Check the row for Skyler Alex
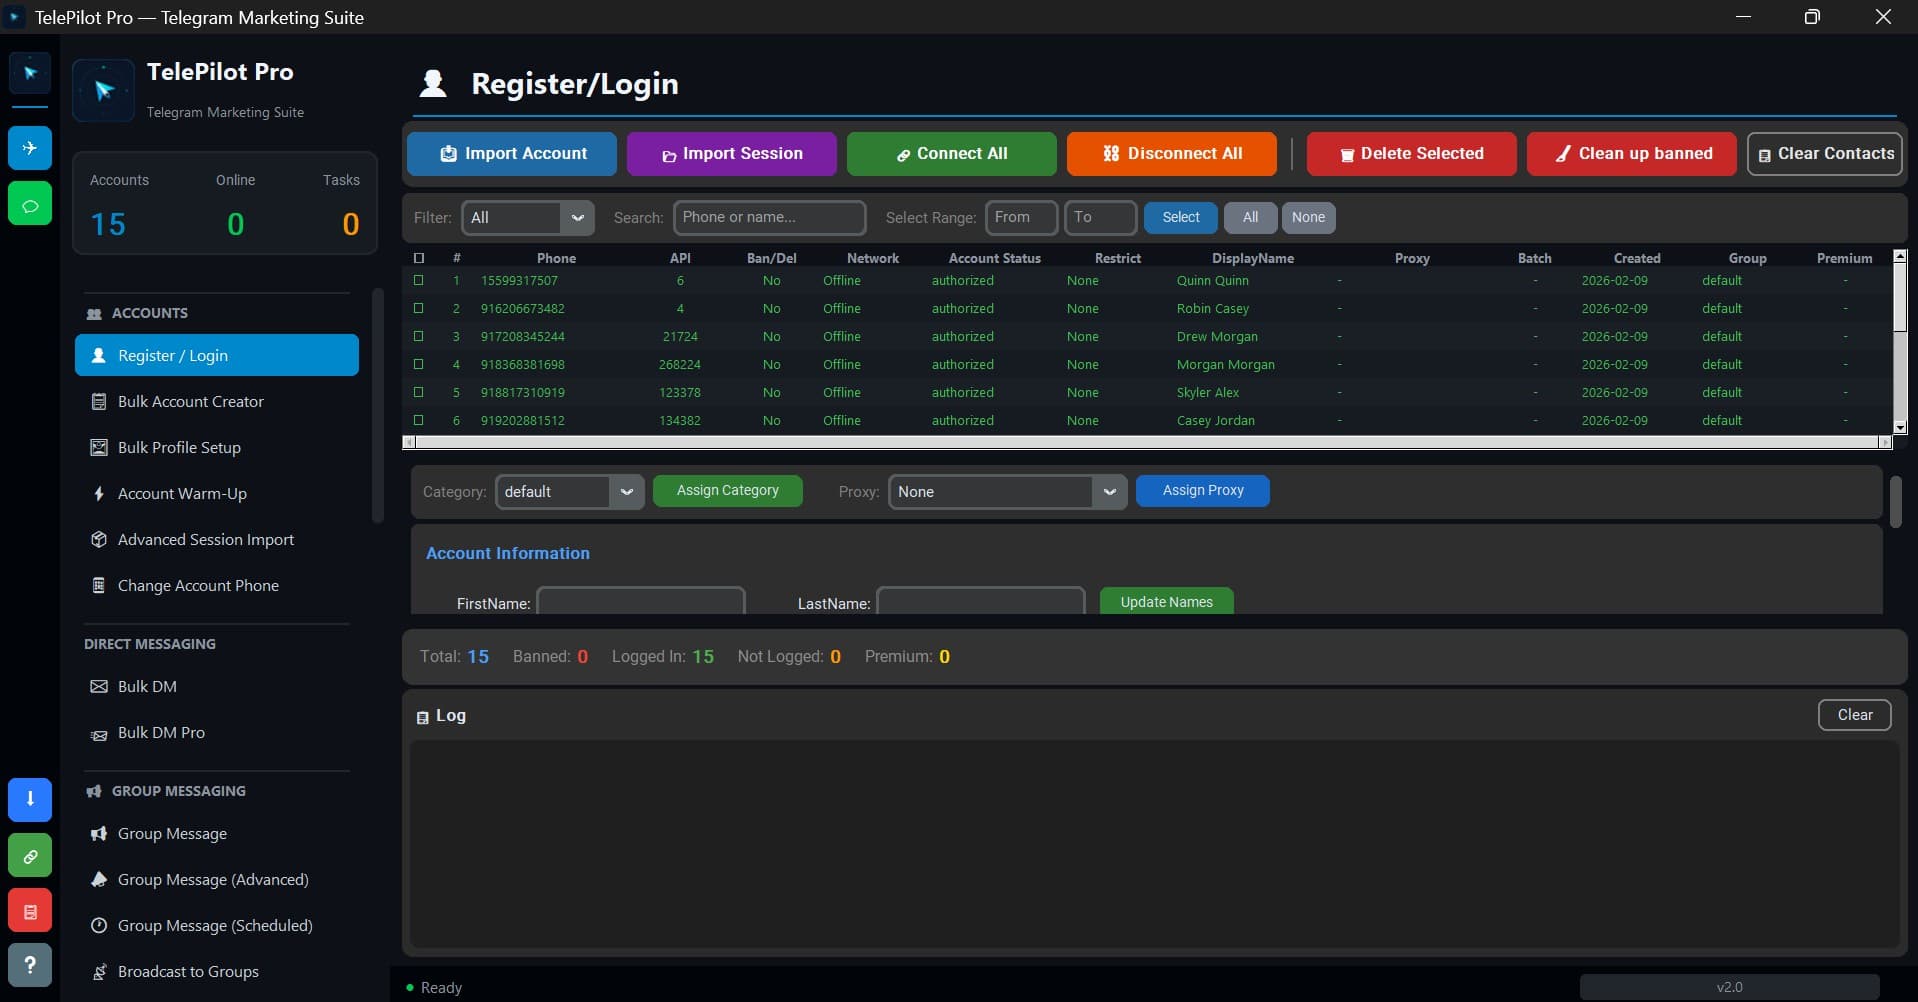 419,393
